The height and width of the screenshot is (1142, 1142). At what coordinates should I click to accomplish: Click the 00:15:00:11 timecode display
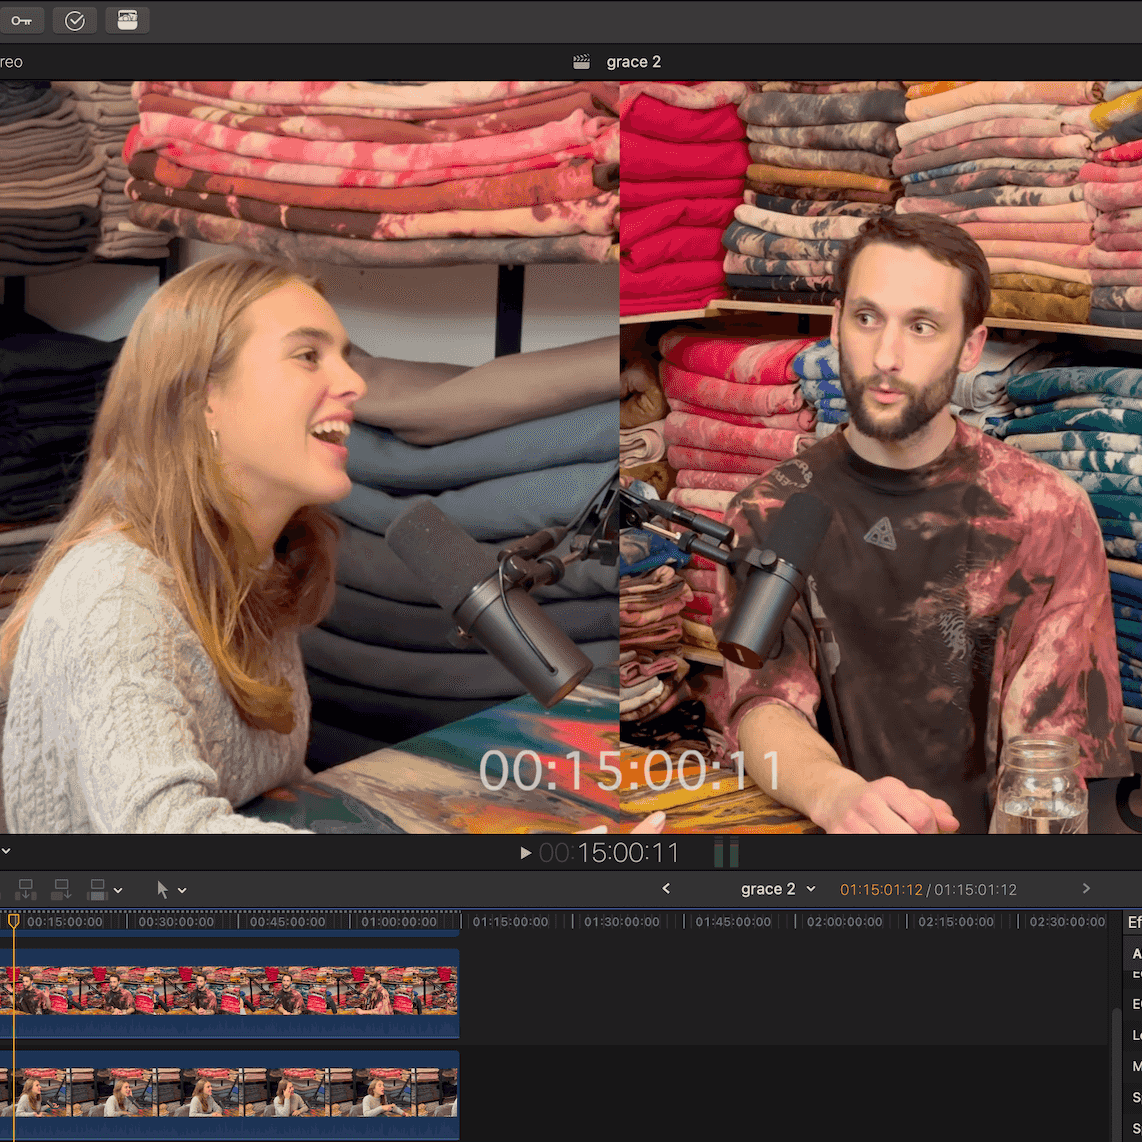608,853
